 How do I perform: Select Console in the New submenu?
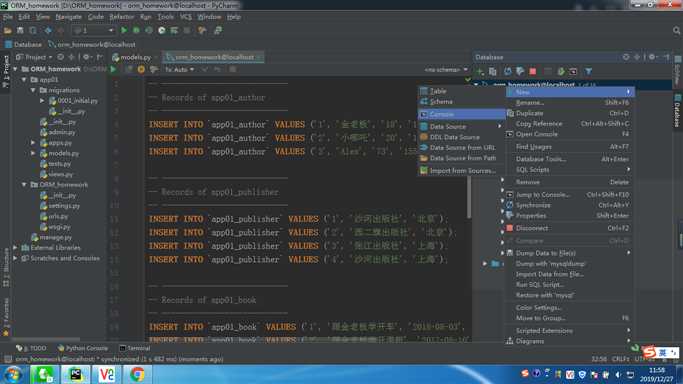(461, 114)
